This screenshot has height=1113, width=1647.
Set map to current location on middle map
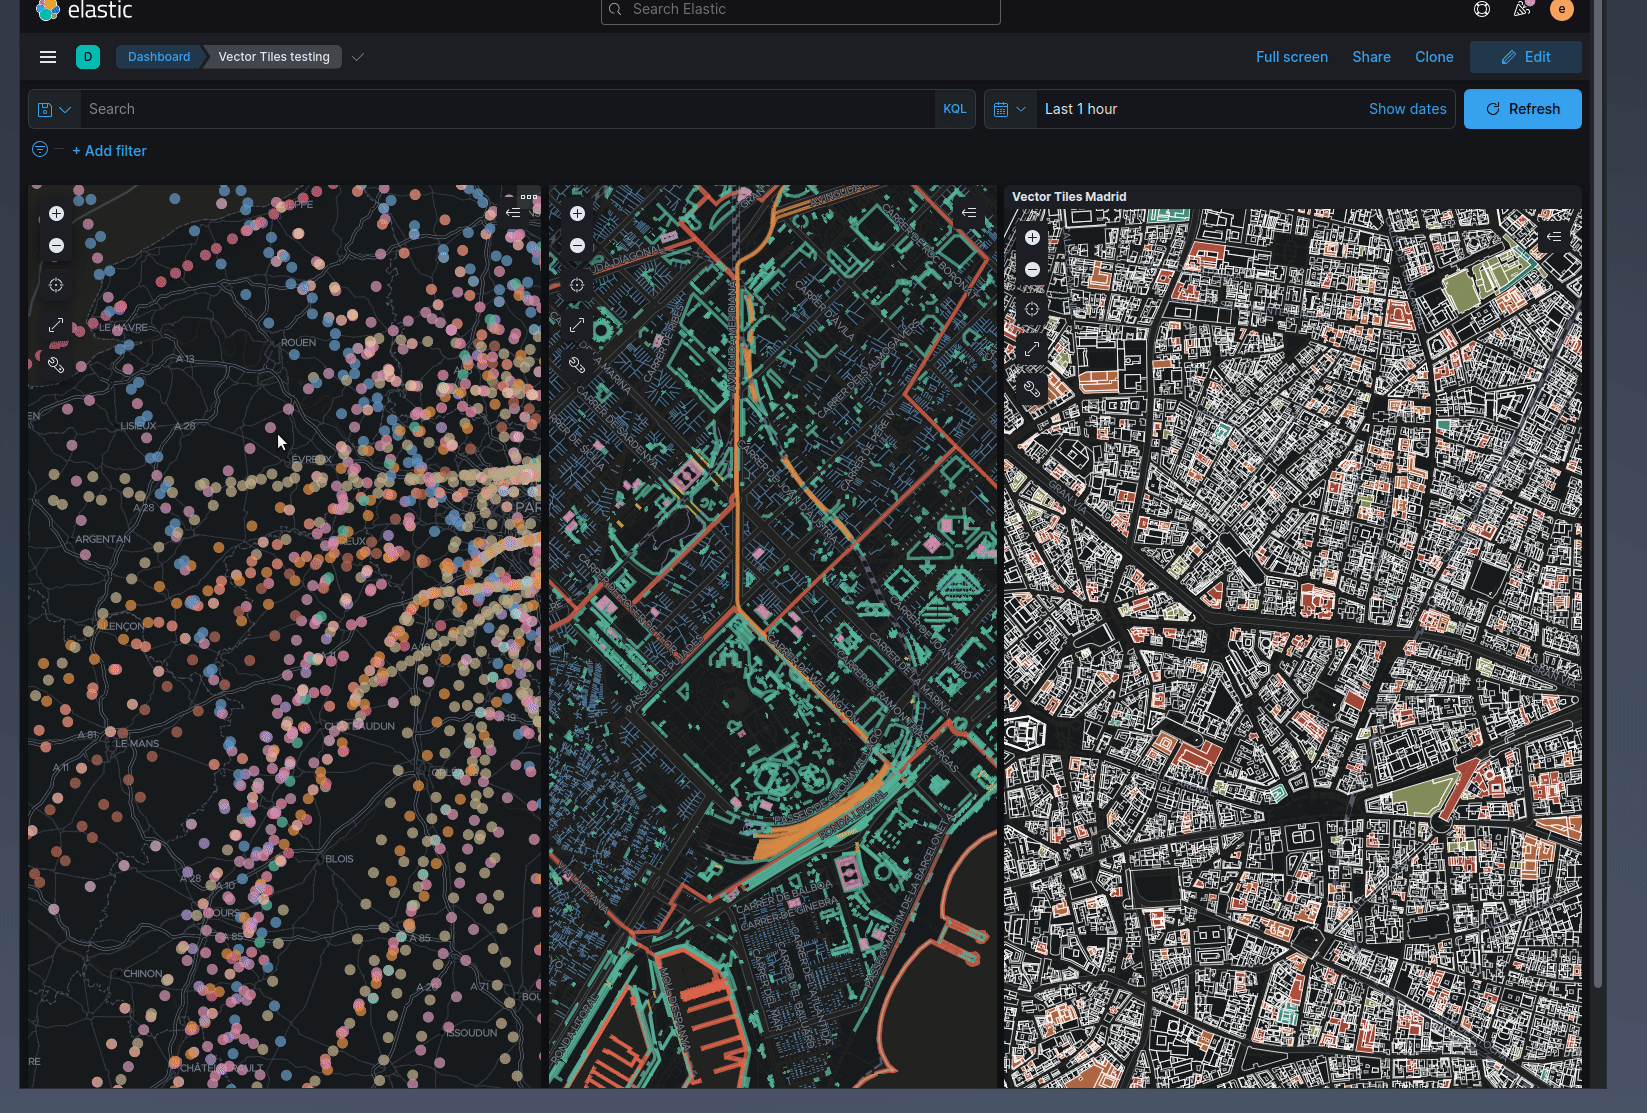pos(577,285)
